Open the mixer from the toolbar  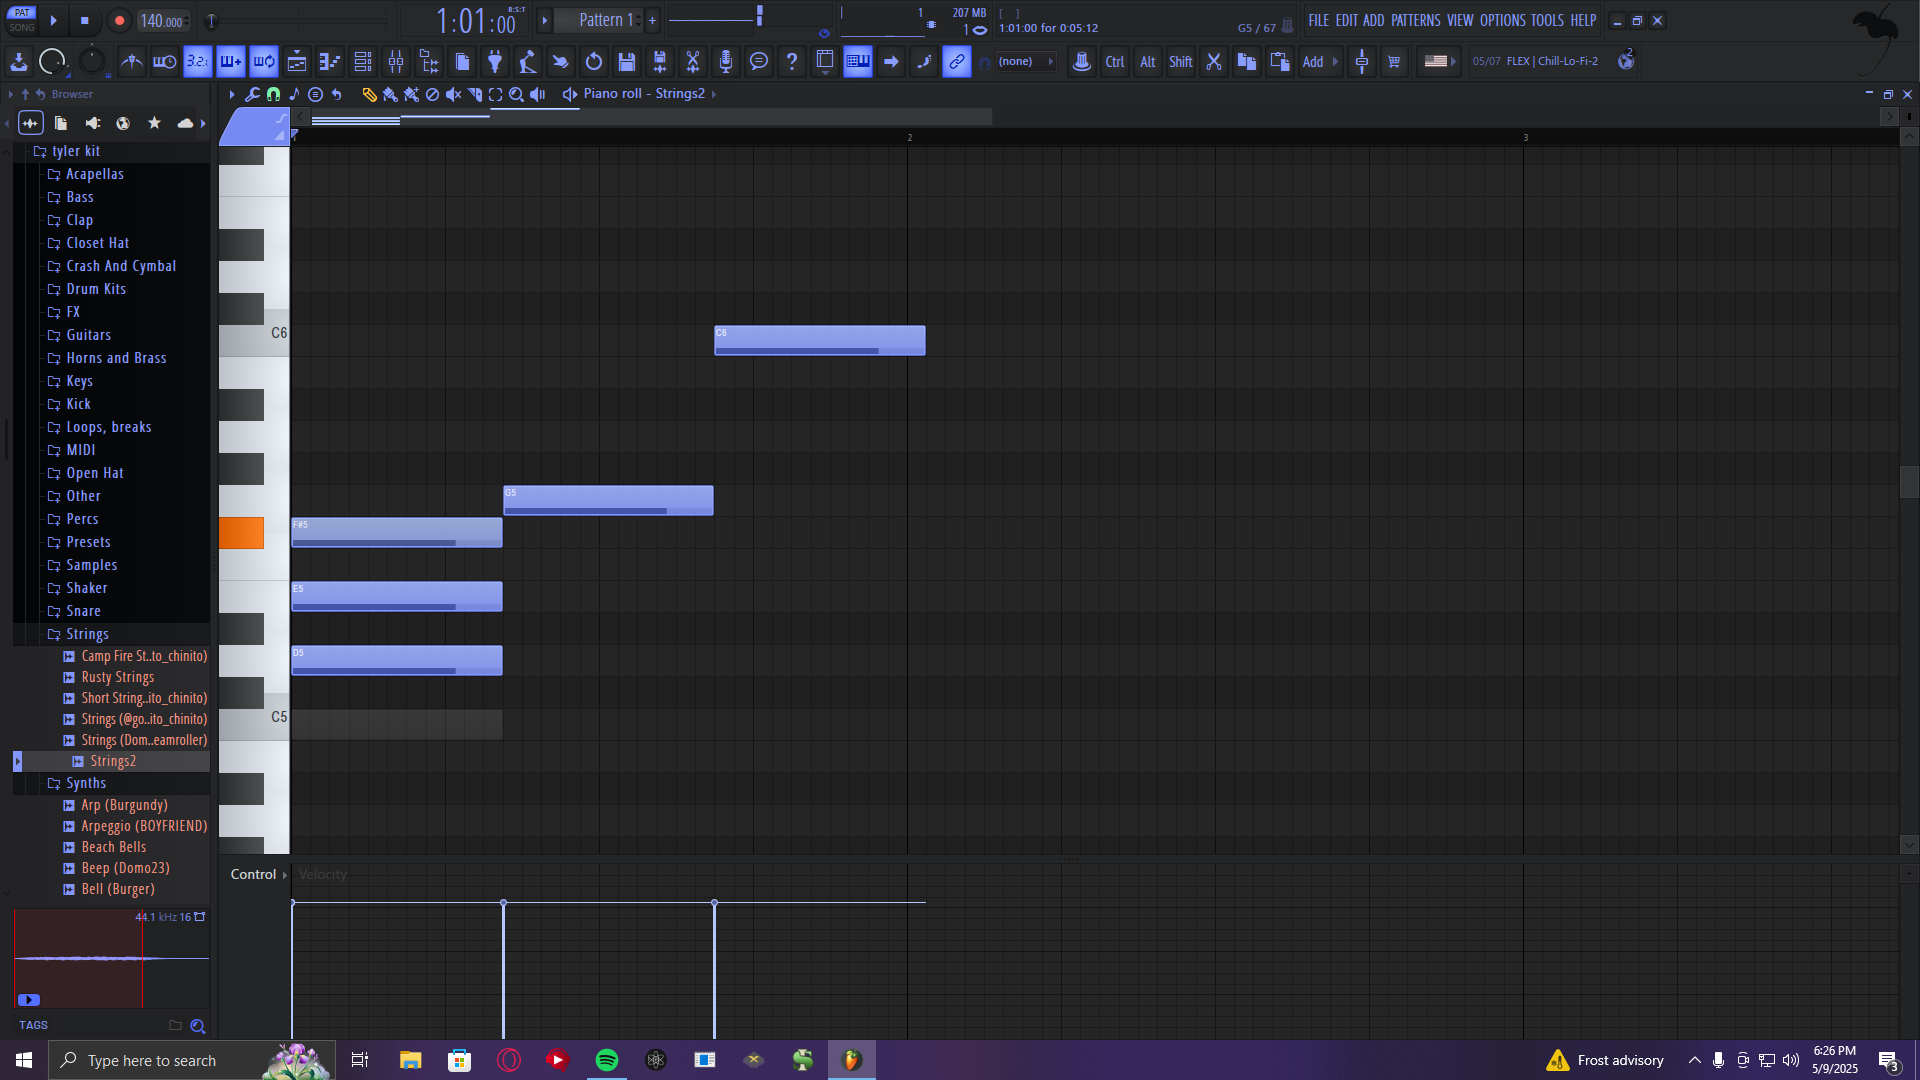(x=396, y=62)
